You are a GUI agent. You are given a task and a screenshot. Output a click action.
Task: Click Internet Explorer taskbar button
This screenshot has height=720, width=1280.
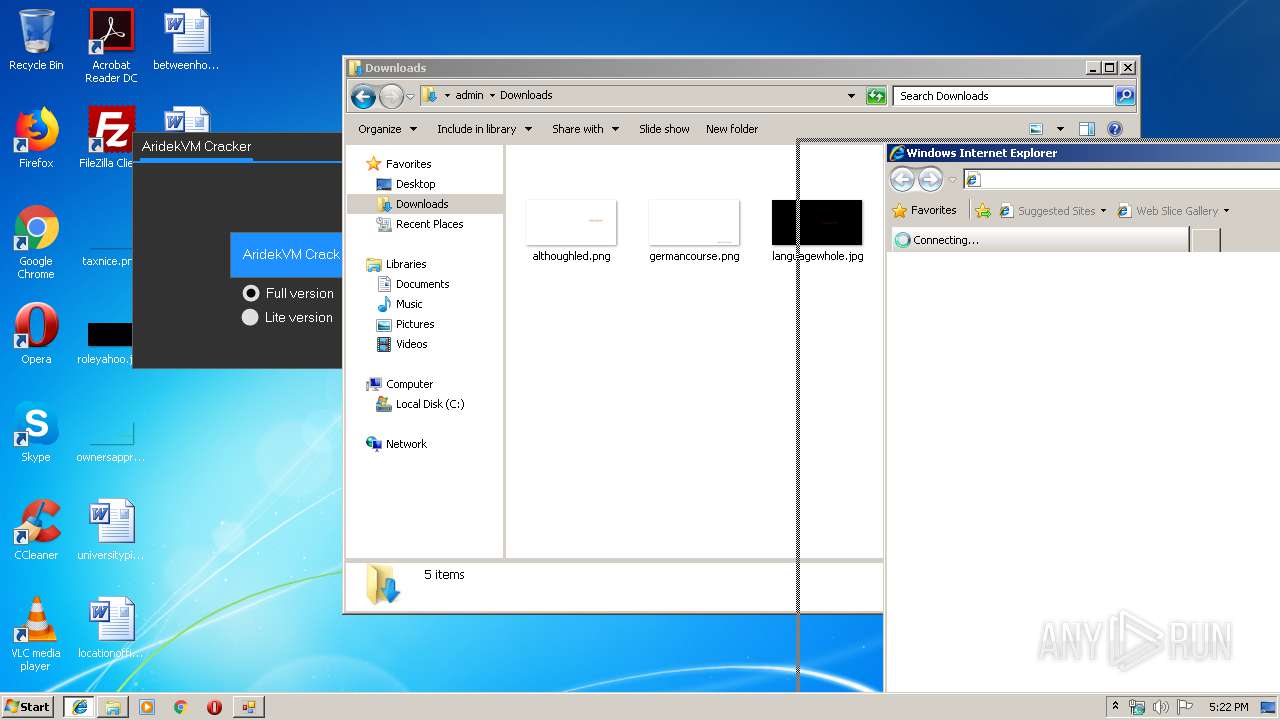[x=79, y=707]
